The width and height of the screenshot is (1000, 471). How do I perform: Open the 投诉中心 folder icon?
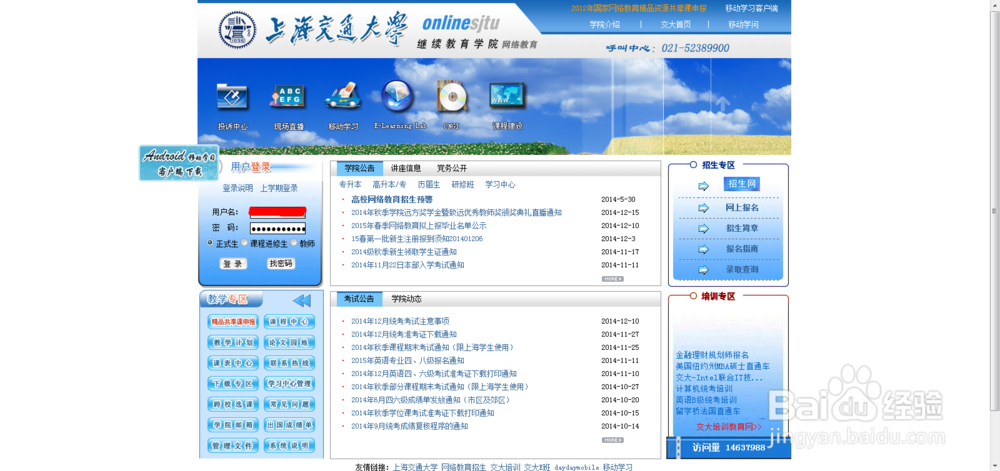click(x=232, y=97)
